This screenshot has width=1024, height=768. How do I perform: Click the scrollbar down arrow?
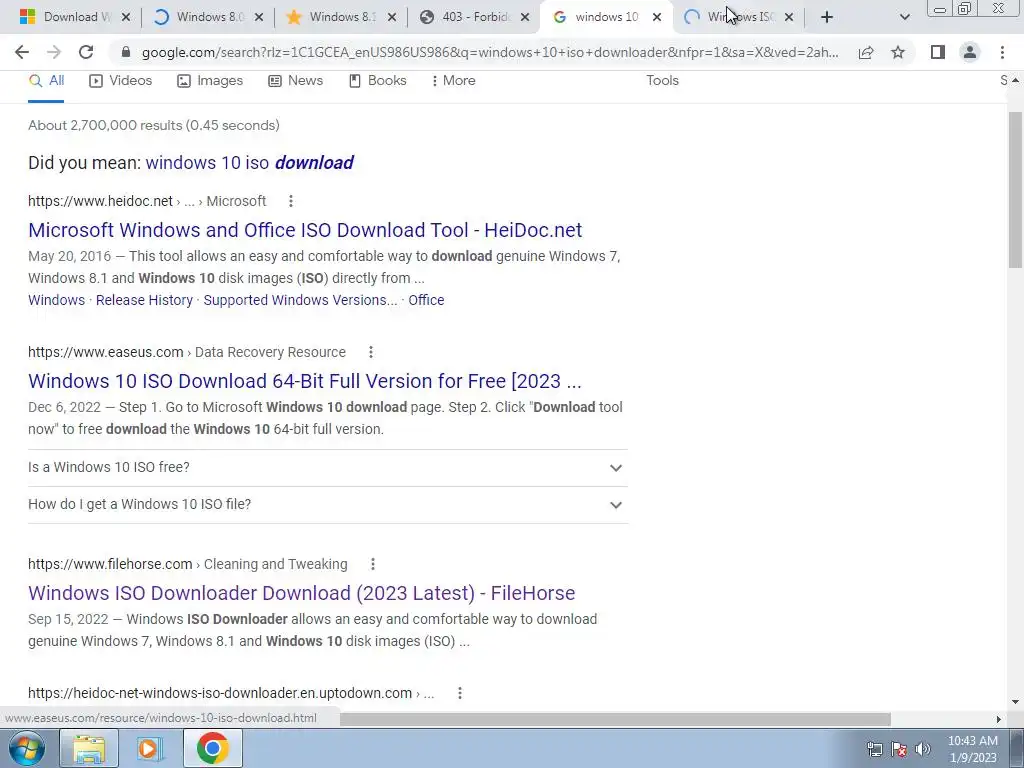click(x=1015, y=702)
